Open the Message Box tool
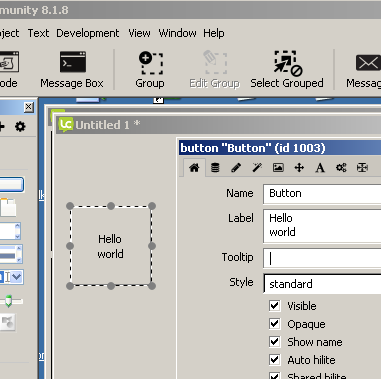 (72, 70)
